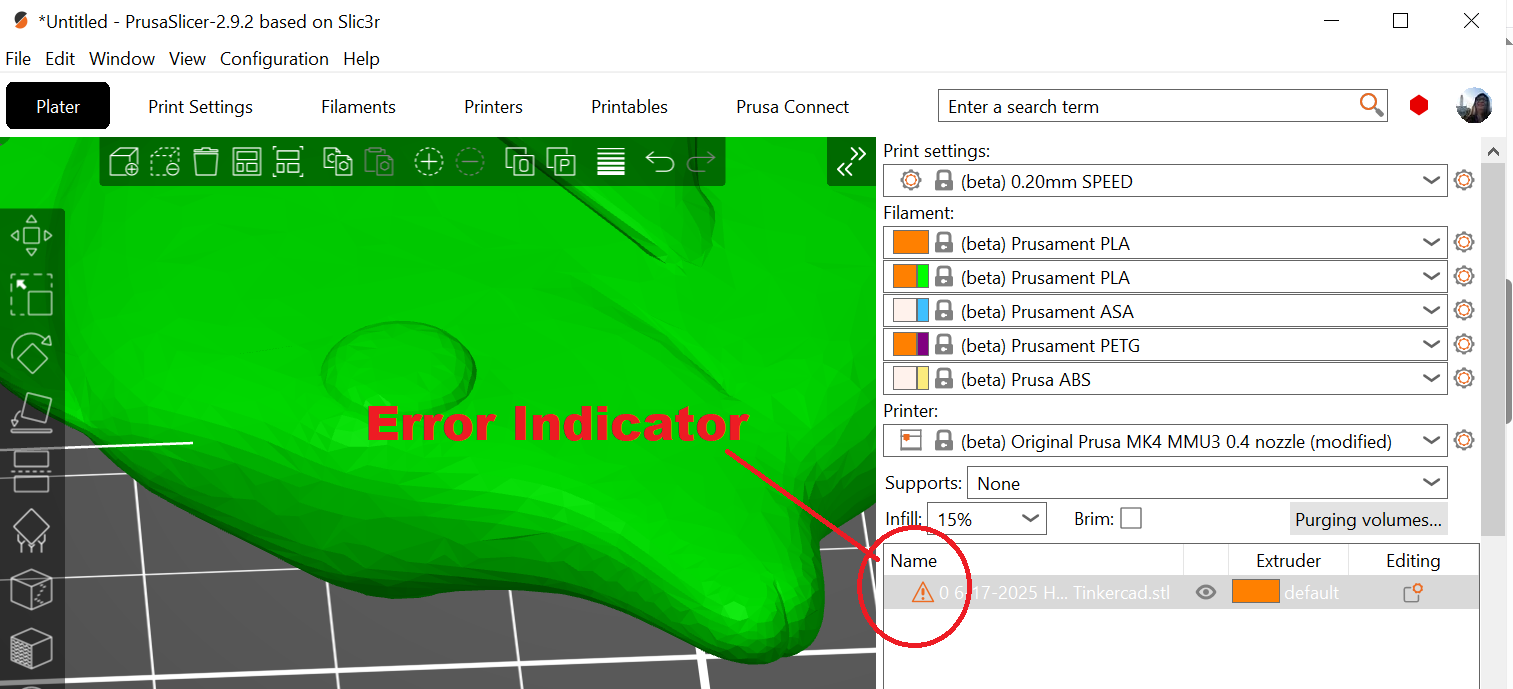The width and height of the screenshot is (1513, 689).
Task: Click the Editing icon for the STL object
Action: click(1412, 593)
